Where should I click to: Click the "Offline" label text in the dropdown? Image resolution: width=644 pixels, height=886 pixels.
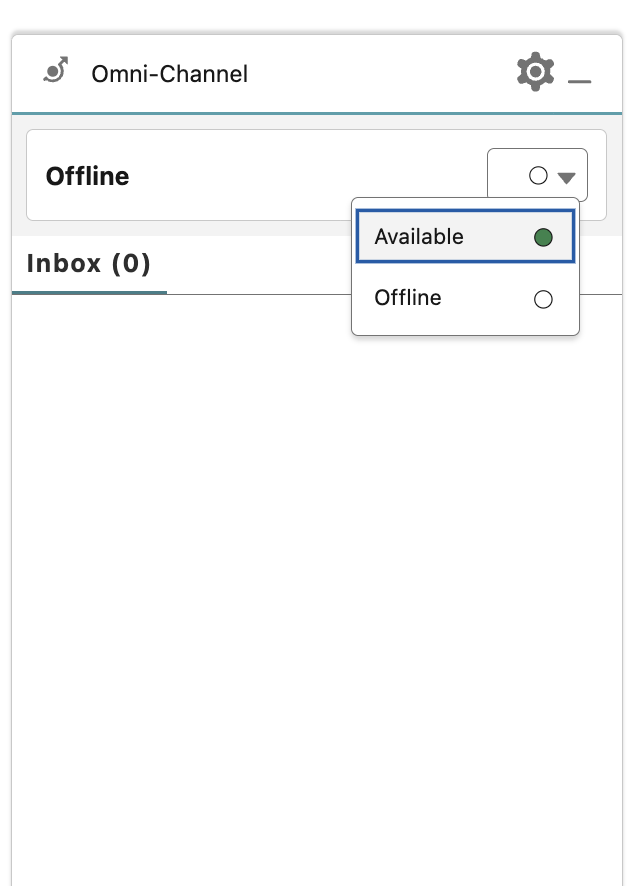point(408,298)
